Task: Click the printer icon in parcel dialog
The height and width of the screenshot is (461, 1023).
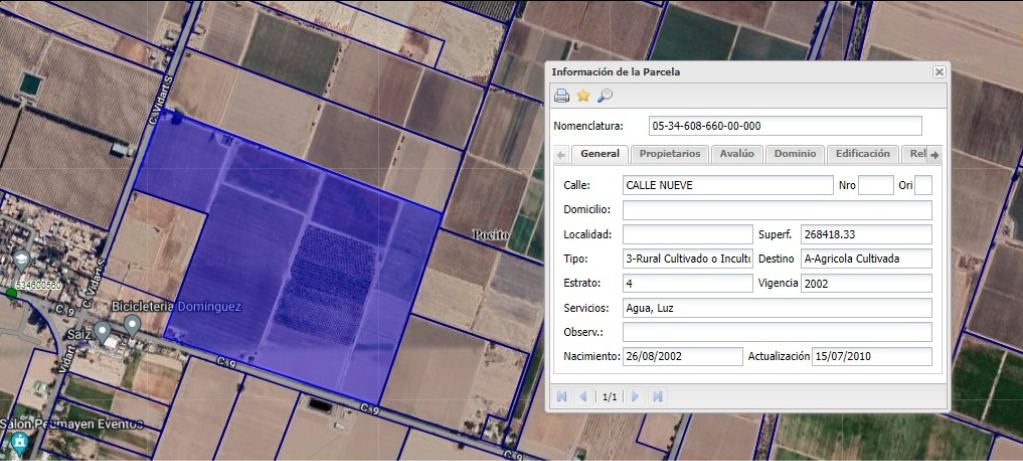Action: pos(561,96)
